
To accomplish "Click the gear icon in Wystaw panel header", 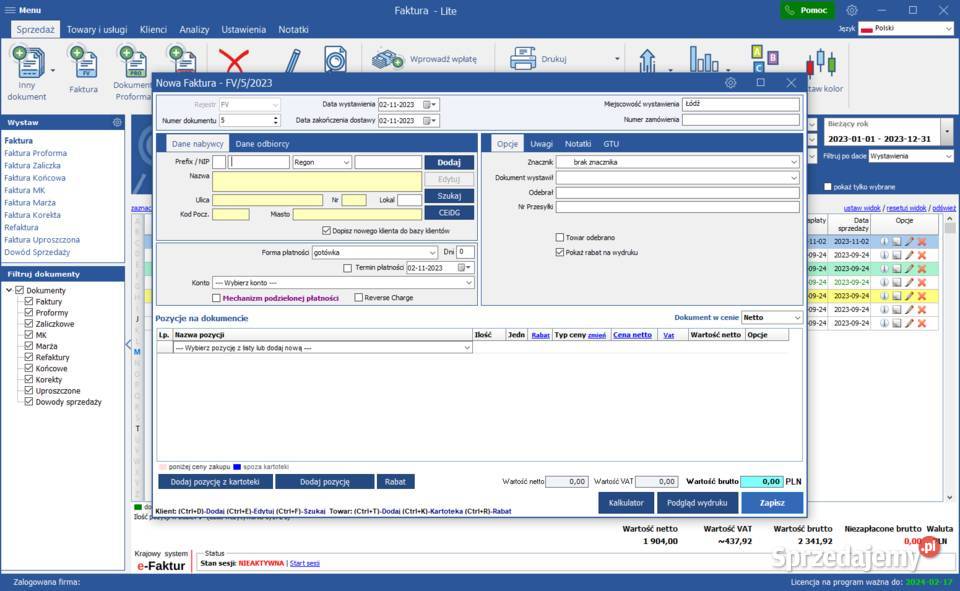I will (117, 122).
